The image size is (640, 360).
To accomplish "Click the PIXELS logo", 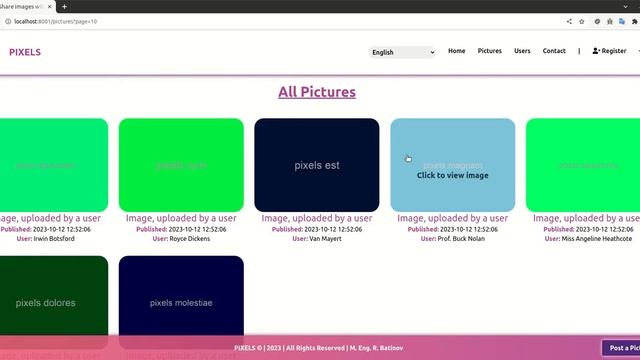I will [25, 52].
